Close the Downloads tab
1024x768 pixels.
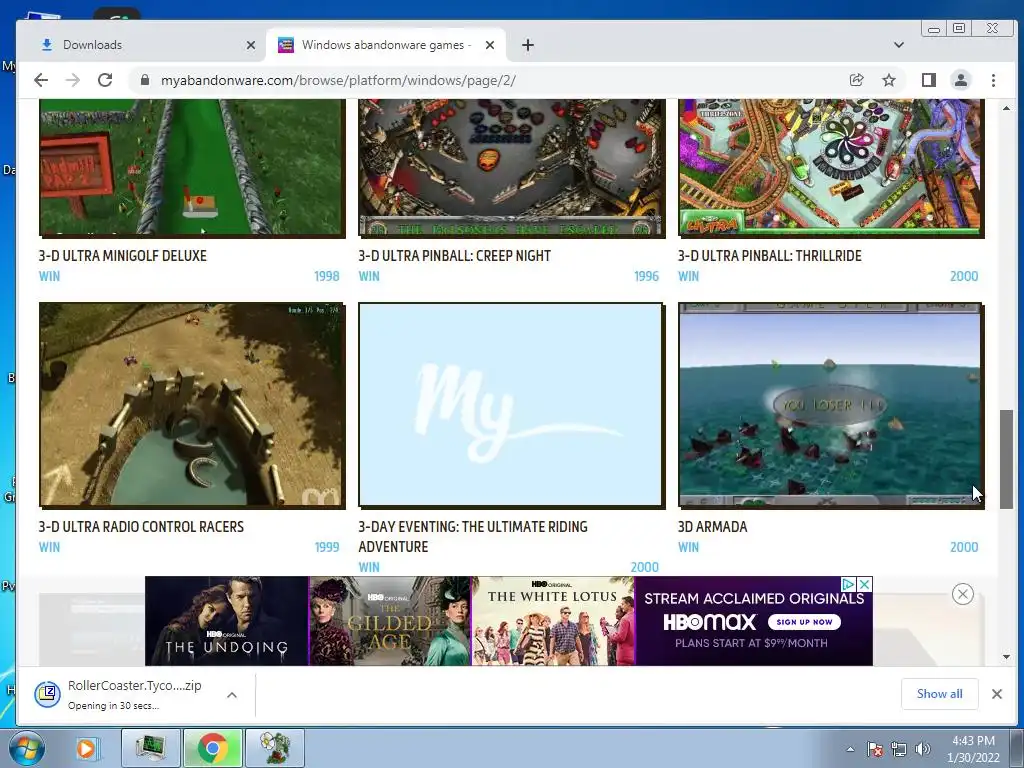pos(251,45)
